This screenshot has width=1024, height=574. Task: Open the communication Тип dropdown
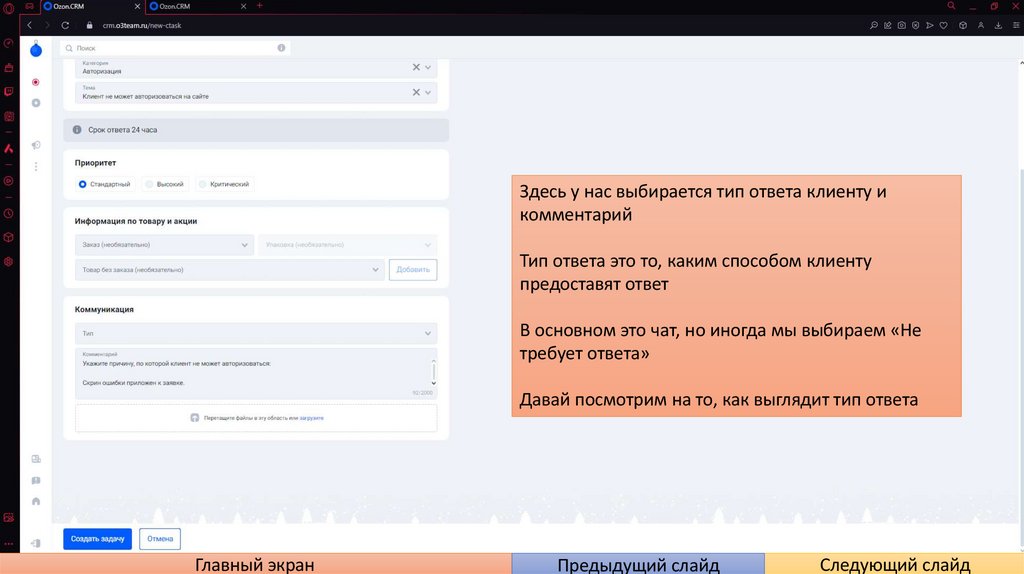256,334
